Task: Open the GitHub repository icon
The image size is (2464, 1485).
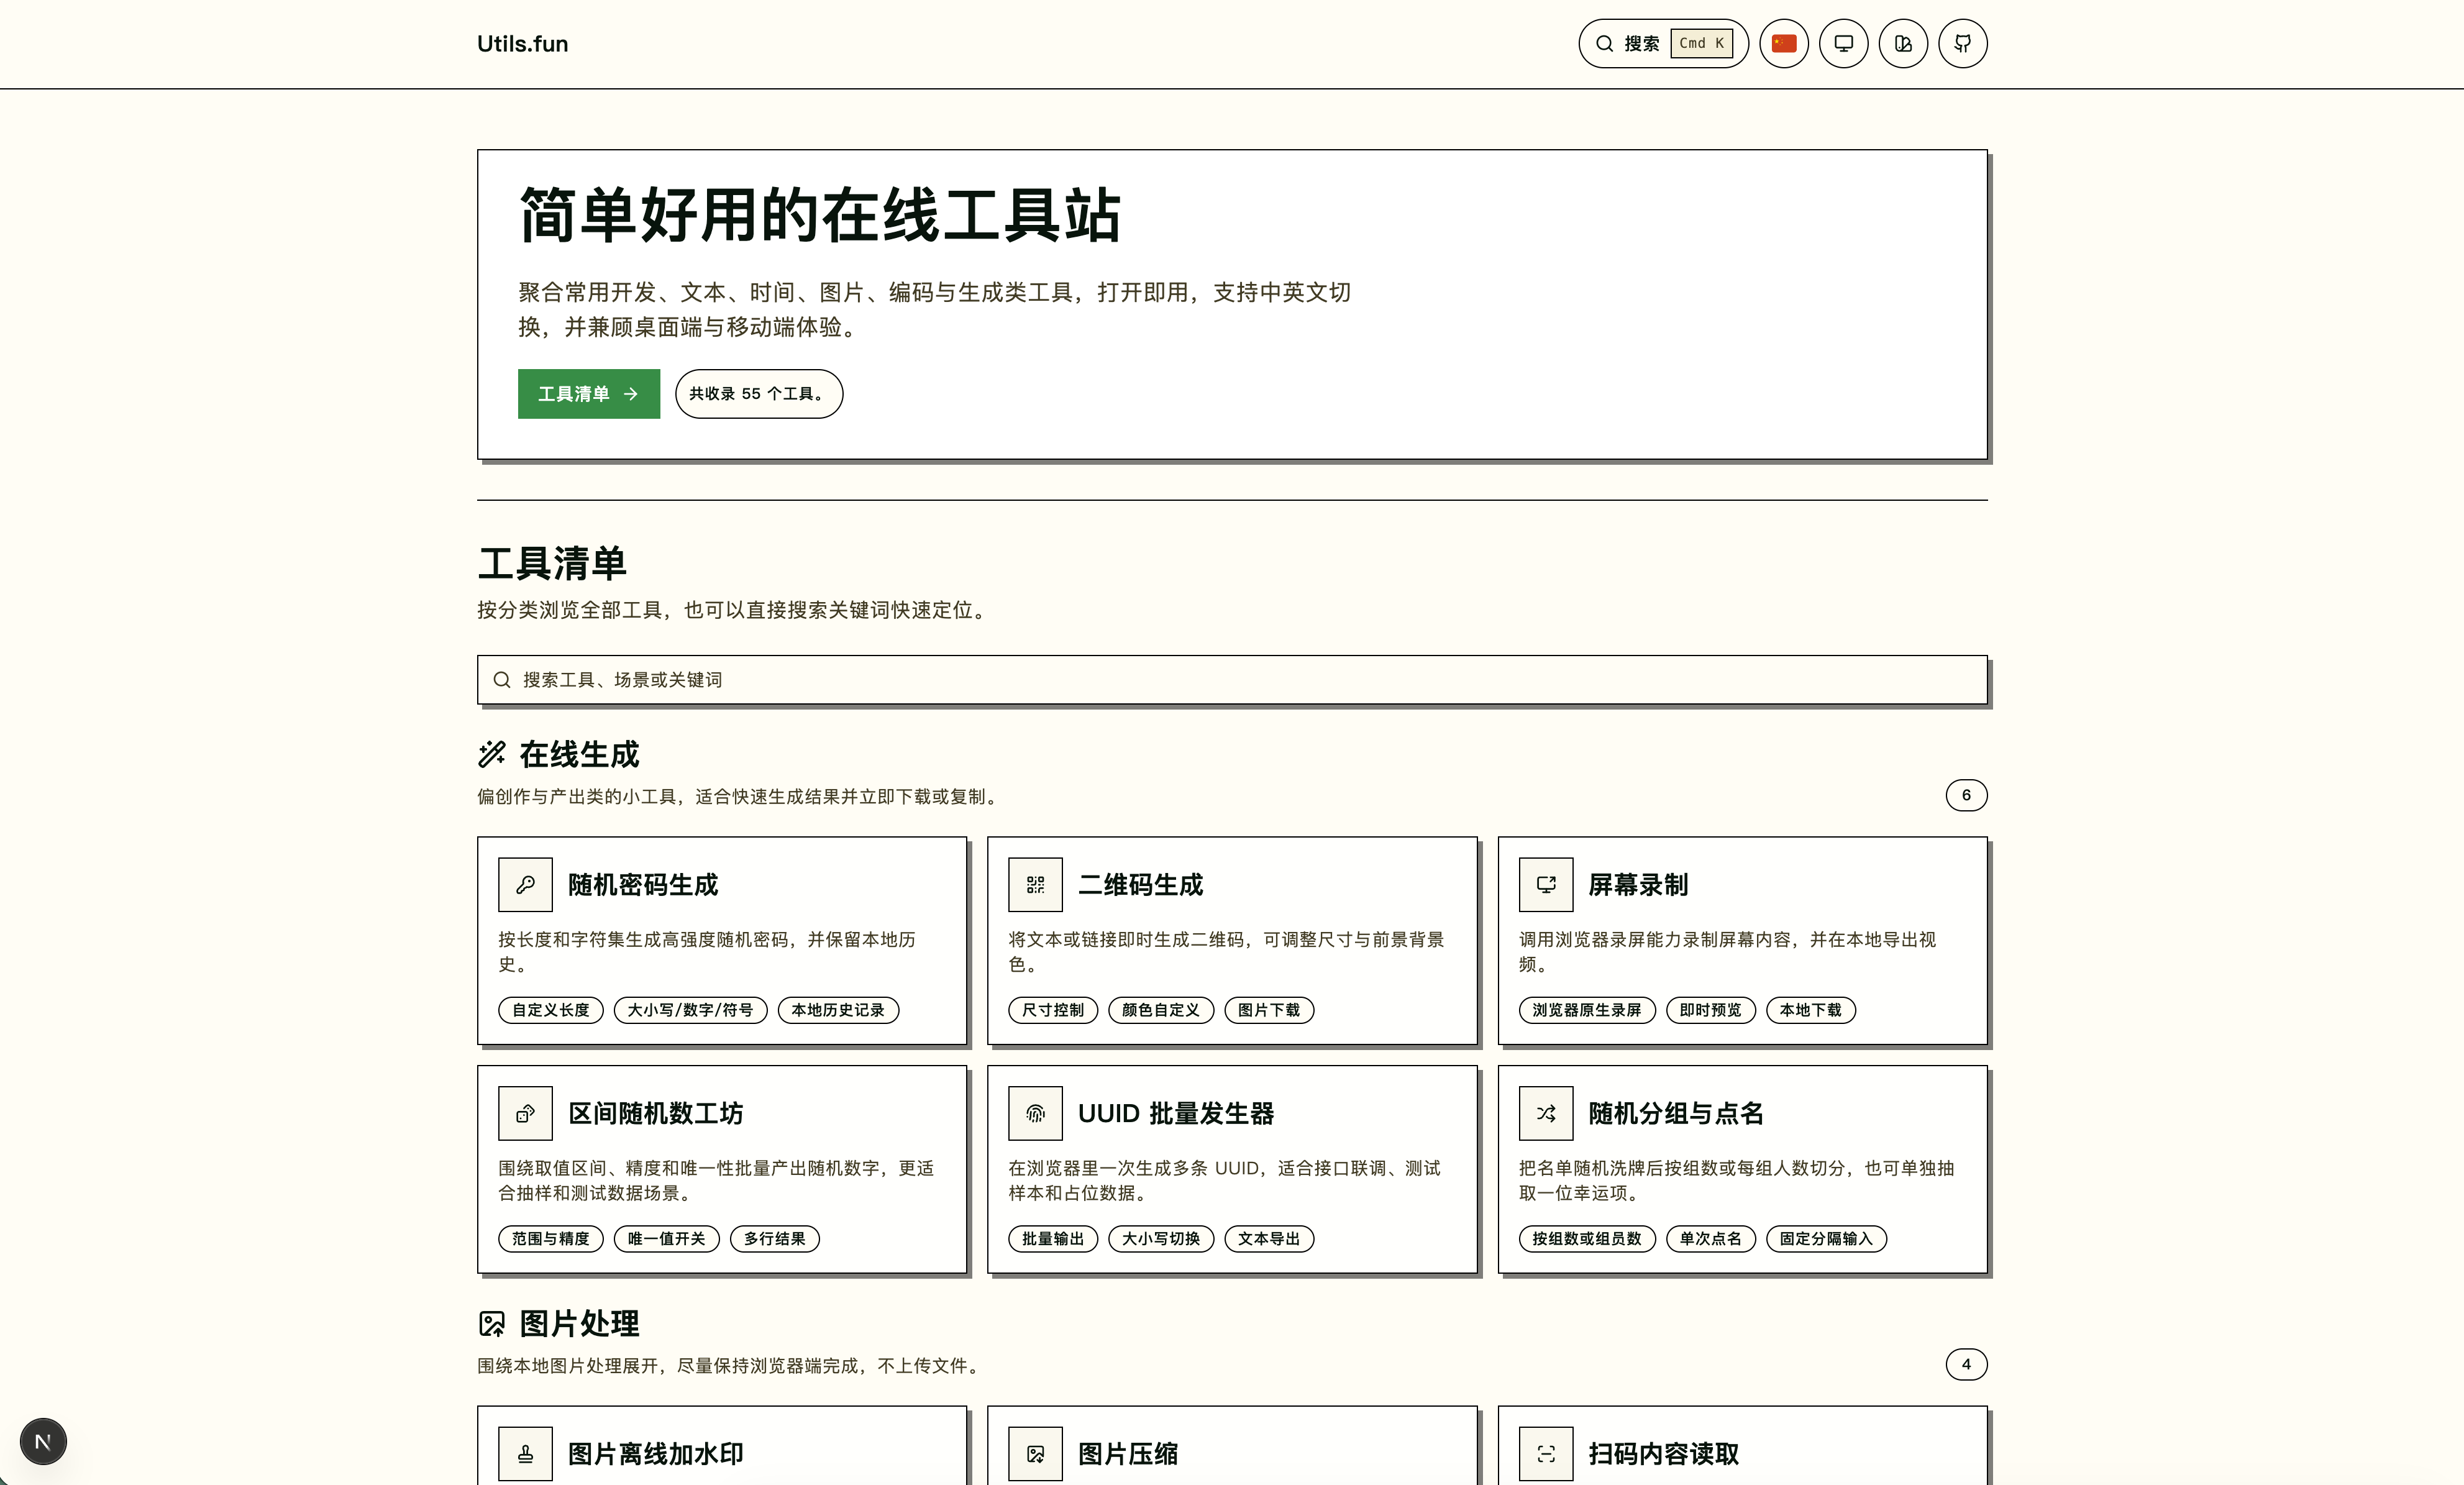Action: (x=1963, y=43)
